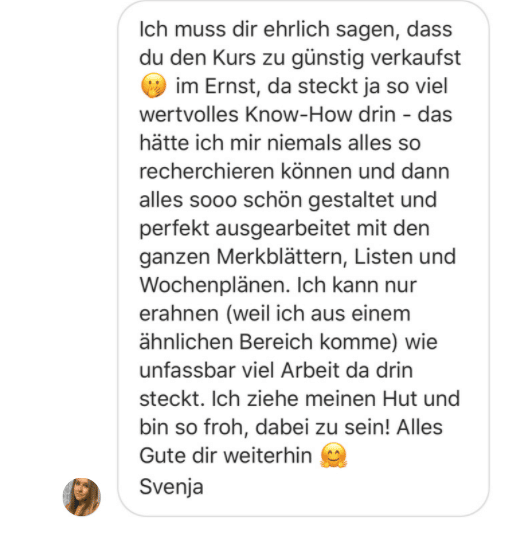
Task: Click the word Wochenplänen
Action: 215,285
